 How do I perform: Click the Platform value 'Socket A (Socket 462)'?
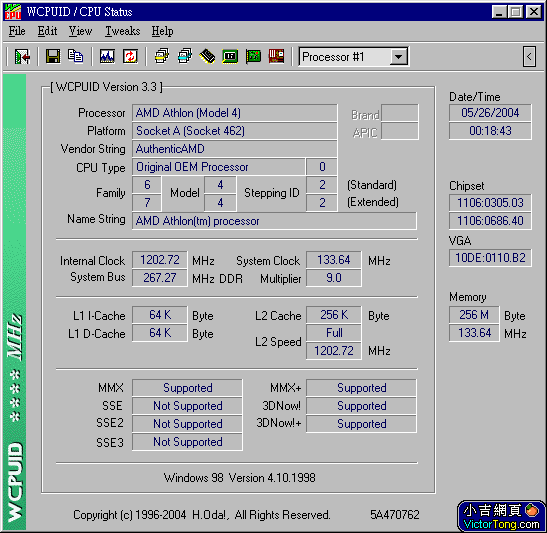tap(234, 131)
